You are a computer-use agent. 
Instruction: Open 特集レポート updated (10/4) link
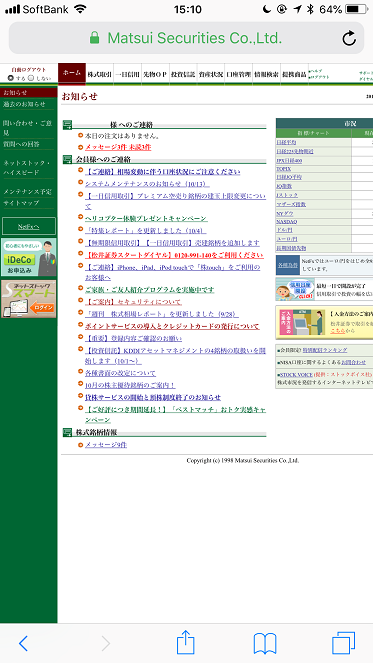pos(145,230)
